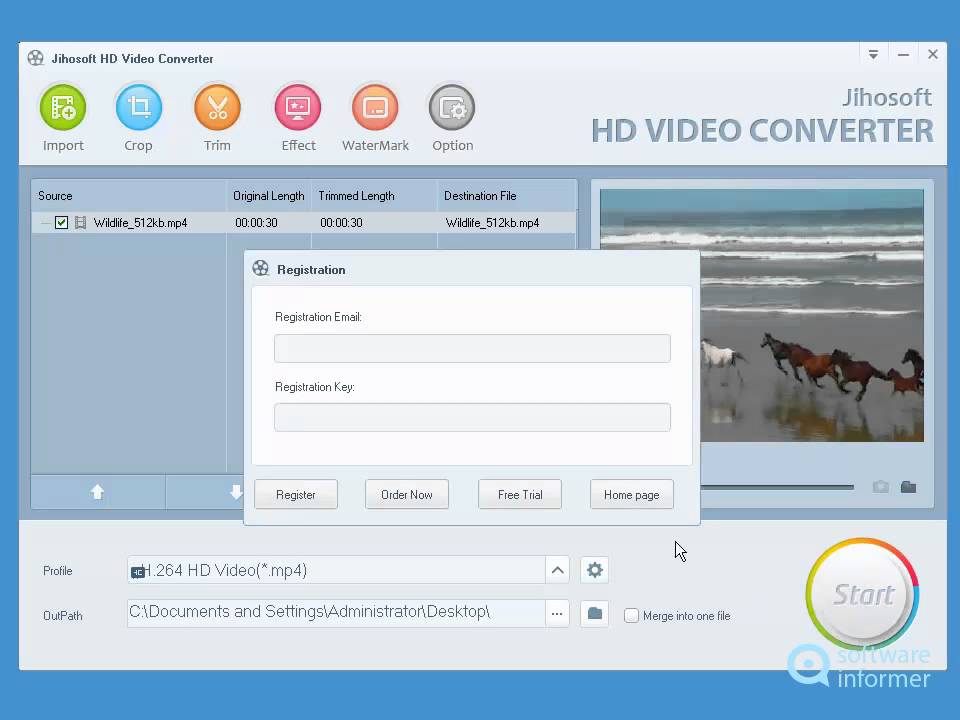This screenshot has height=720, width=960.
Task: Open the Effect tool
Action: click(298, 108)
